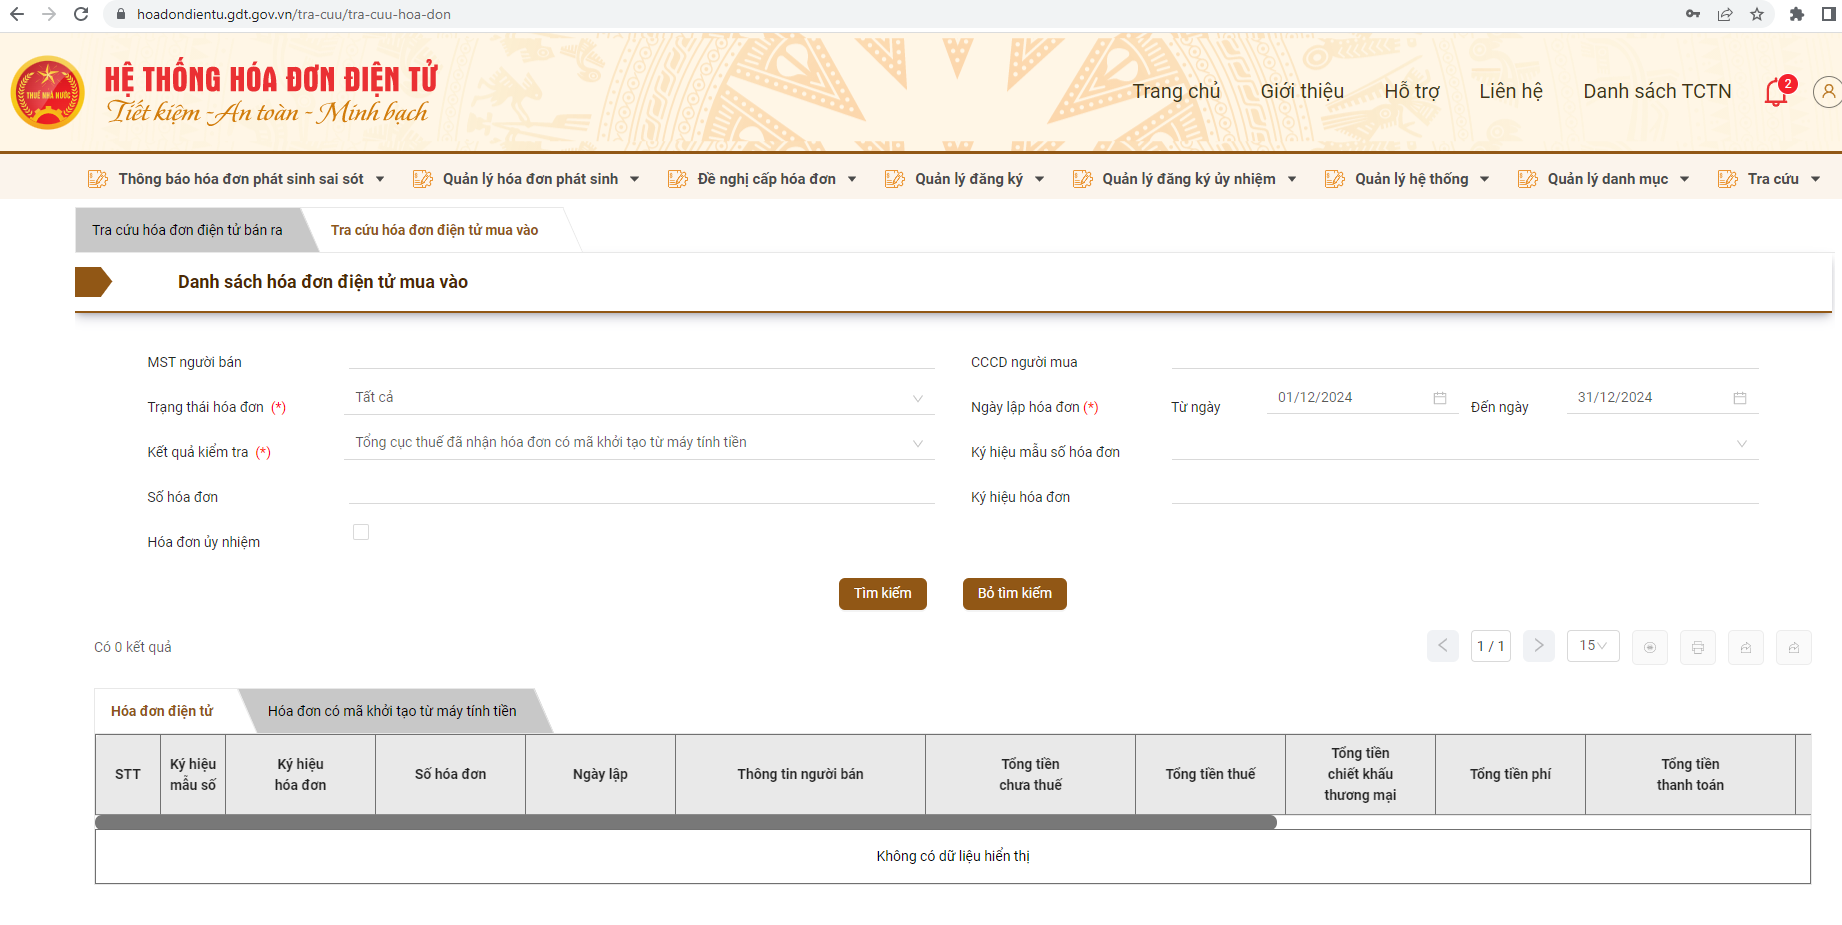
Task: Open calendar picker for Từ ngày date
Action: [1439, 398]
